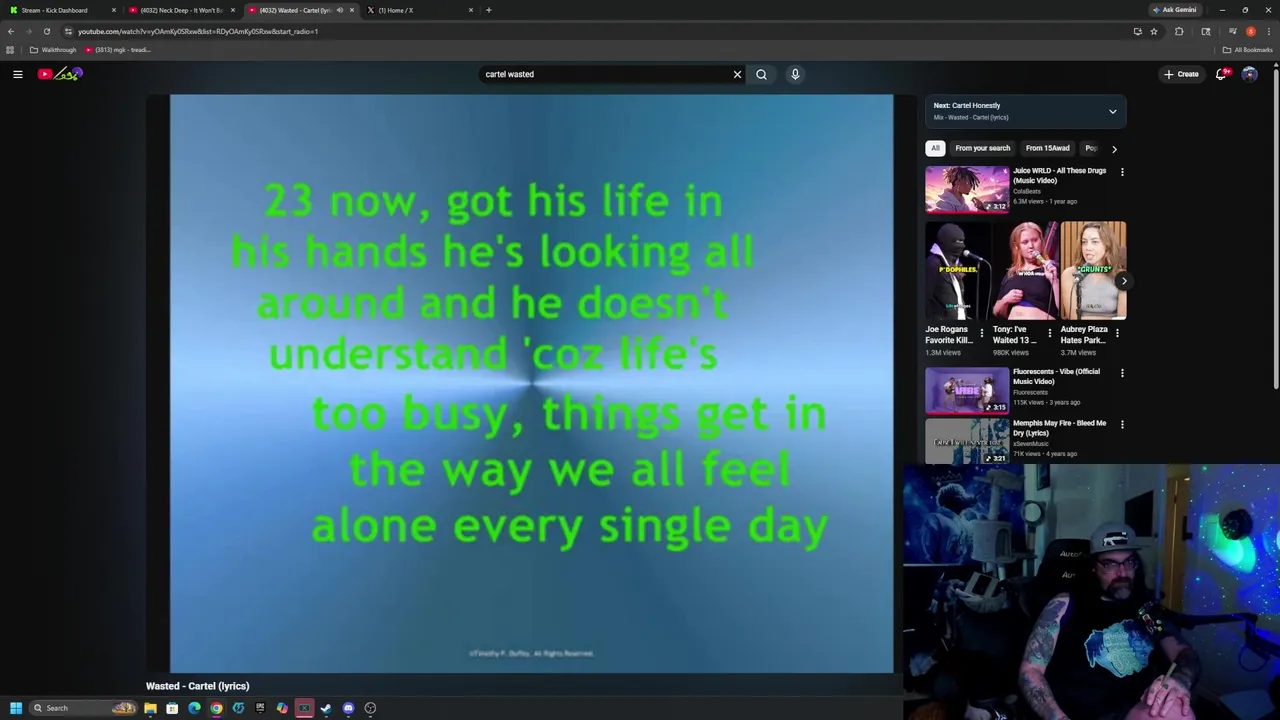Viewport: 1280px width, 720px height.
Task: Open options for Joe Rogans short
Action: click(981, 333)
